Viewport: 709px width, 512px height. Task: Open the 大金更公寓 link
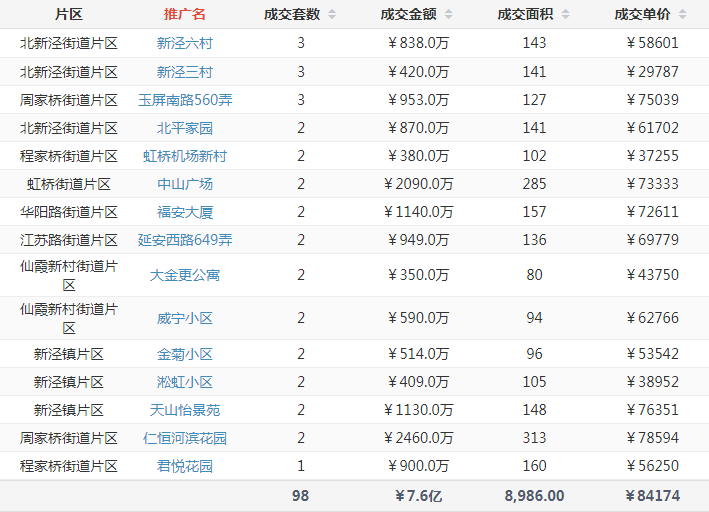pos(184,275)
